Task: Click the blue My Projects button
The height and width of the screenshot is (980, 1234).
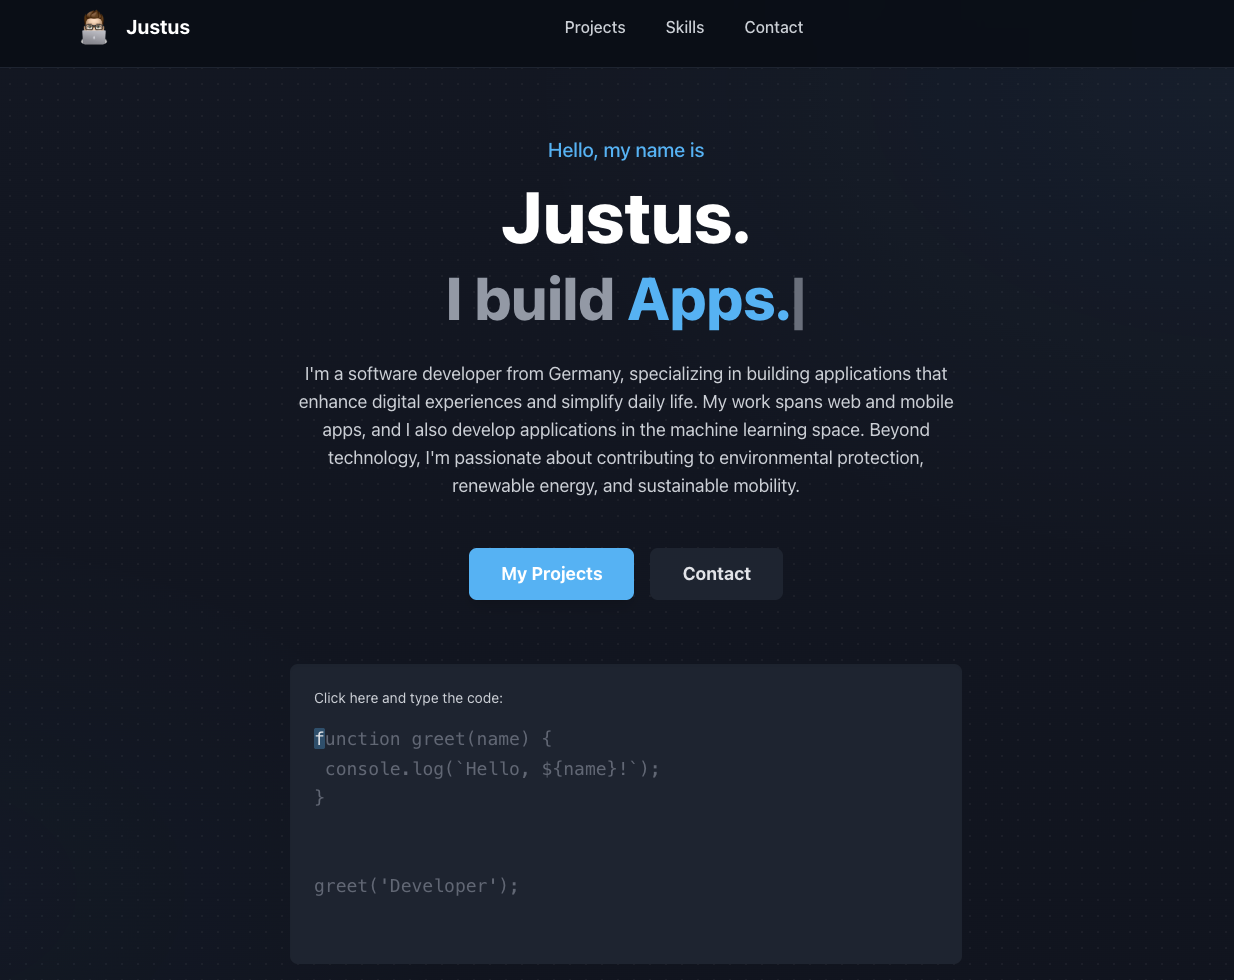Action: tap(551, 574)
